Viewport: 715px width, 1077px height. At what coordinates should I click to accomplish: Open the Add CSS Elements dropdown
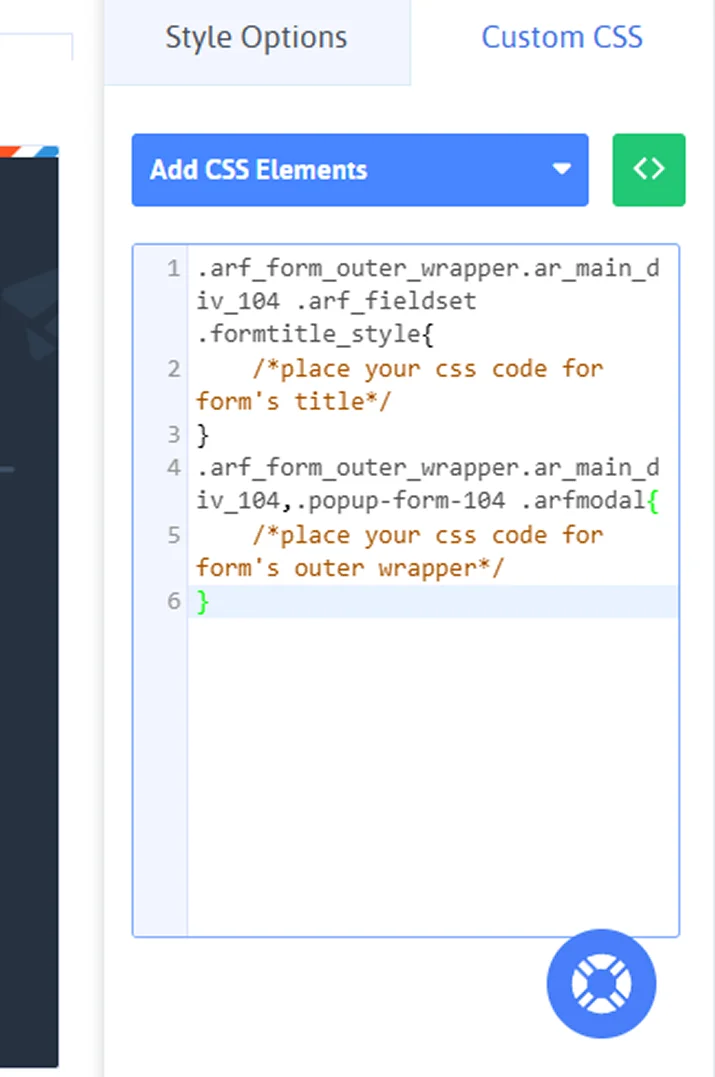coord(360,170)
